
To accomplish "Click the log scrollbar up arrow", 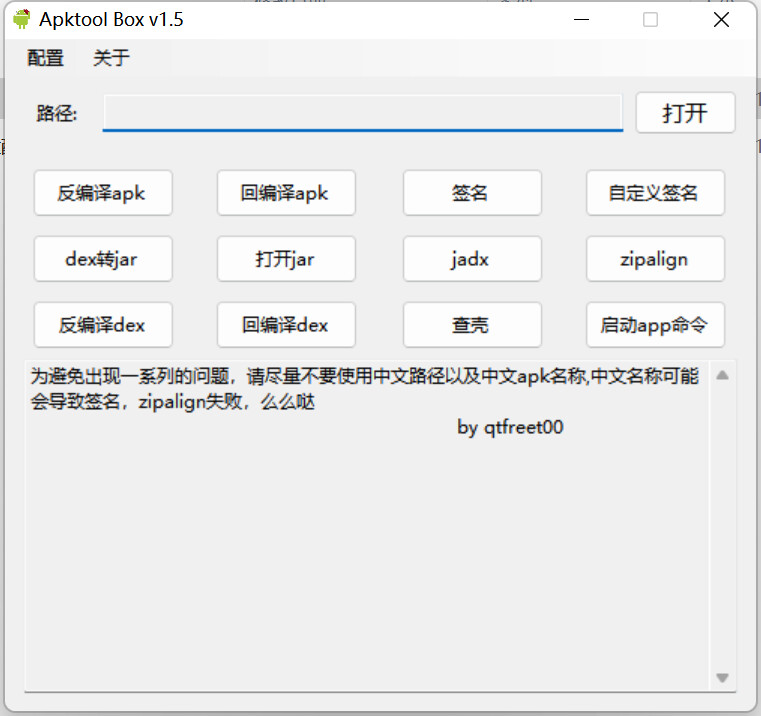I will click(722, 375).
